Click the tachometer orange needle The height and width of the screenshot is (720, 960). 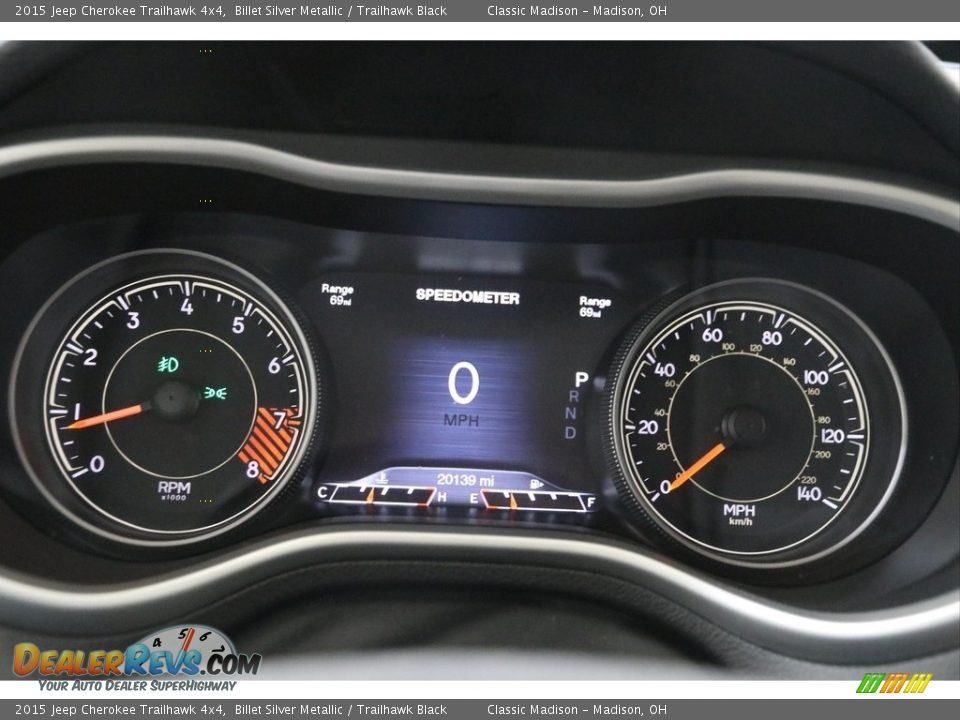(108, 415)
